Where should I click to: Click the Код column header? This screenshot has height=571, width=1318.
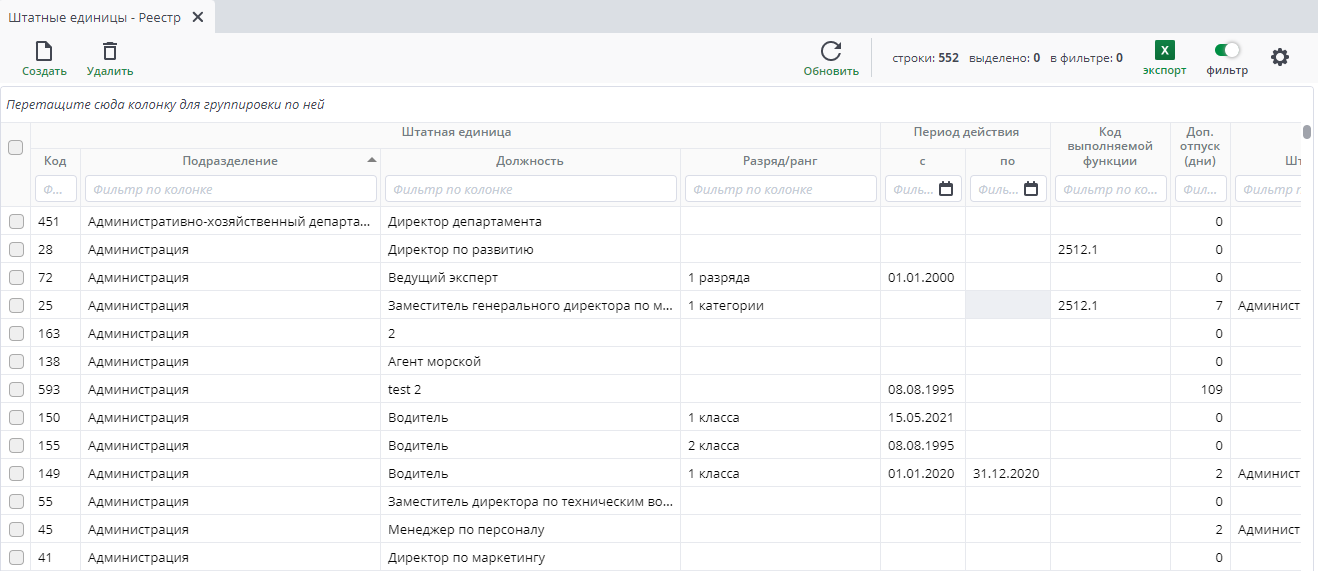tap(55, 161)
